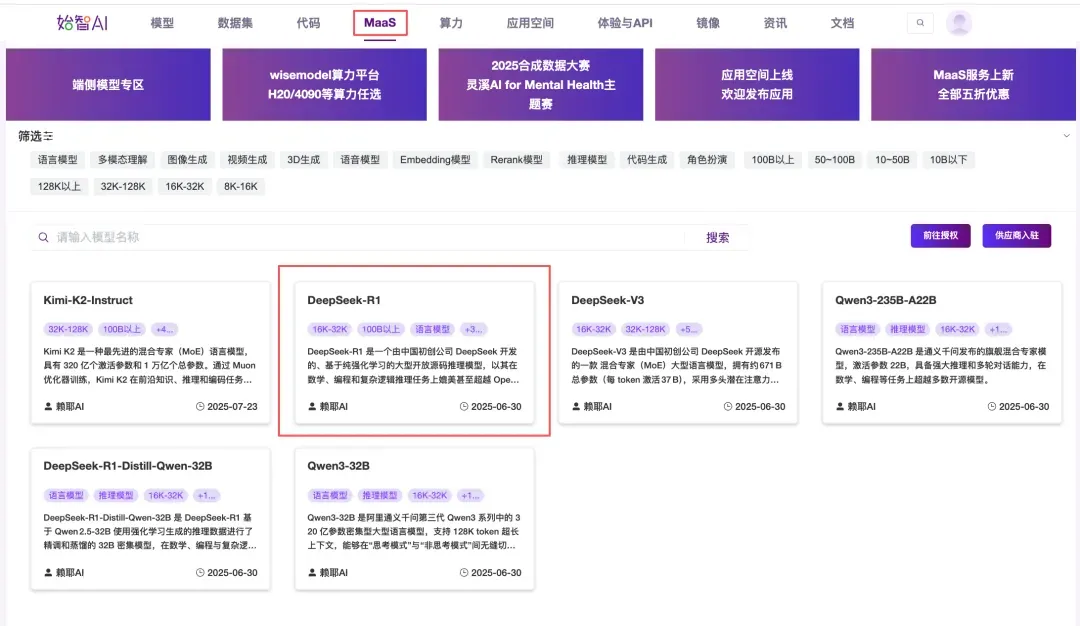Select the MaaS tab
The image size is (1080, 626).
click(x=380, y=23)
